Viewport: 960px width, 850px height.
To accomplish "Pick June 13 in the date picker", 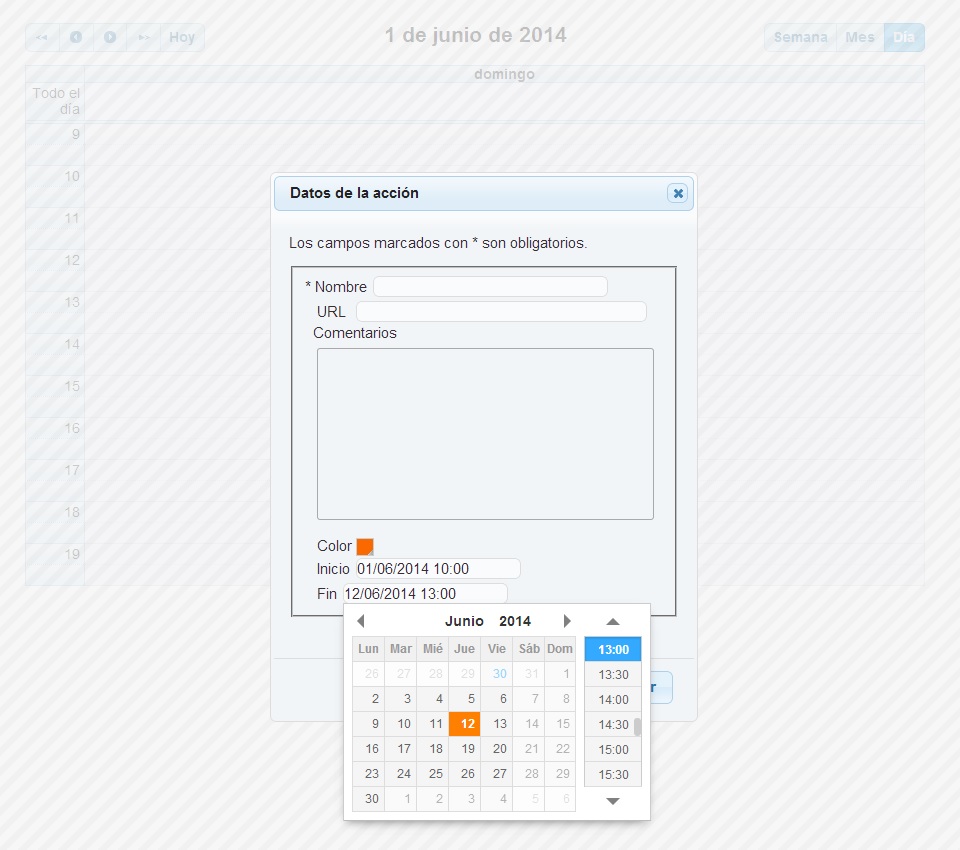I will pos(497,724).
